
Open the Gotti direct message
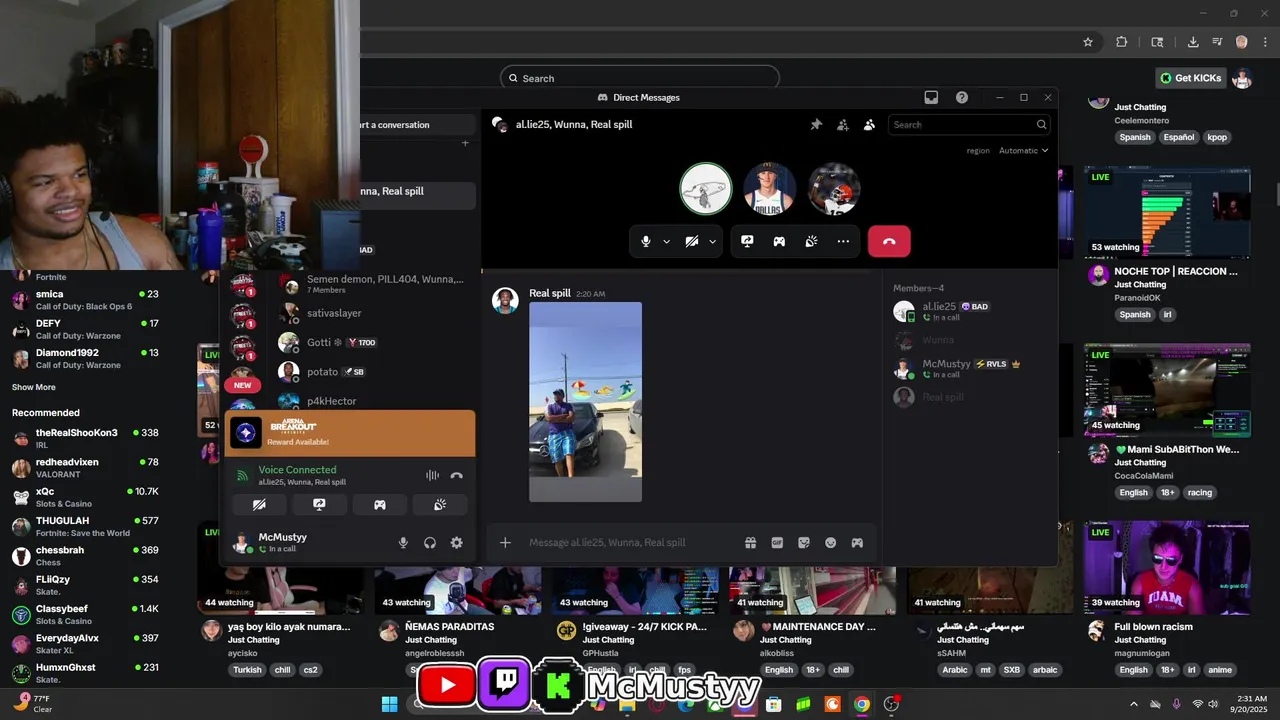click(374, 342)
